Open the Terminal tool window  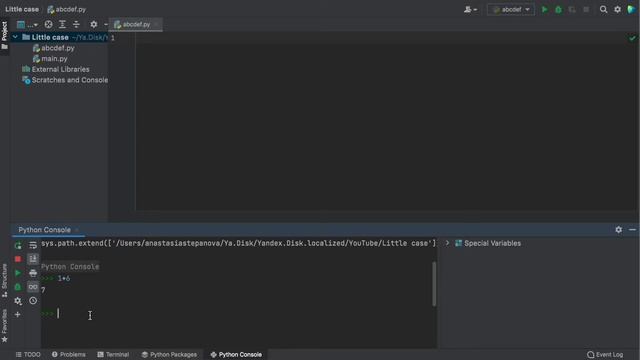(113, 355)
